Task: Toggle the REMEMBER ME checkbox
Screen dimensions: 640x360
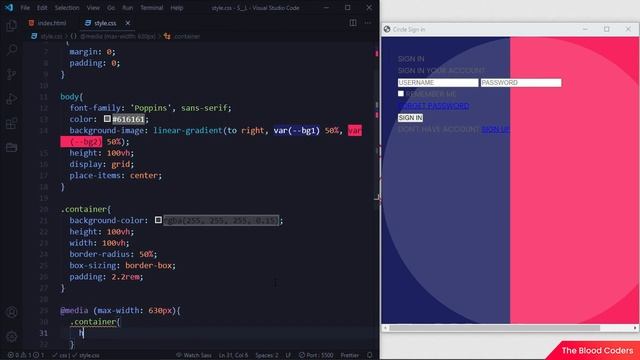Action: 401,93
